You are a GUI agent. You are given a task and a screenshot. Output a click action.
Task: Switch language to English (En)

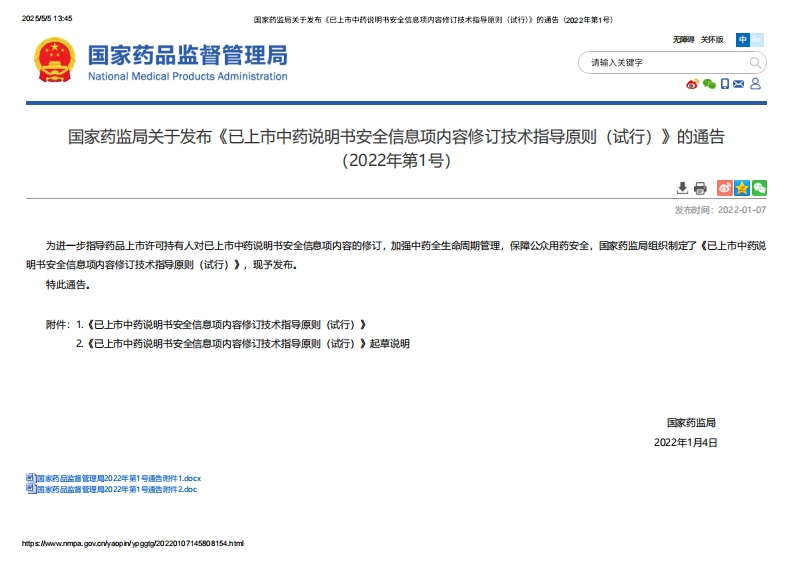(757, 40)
